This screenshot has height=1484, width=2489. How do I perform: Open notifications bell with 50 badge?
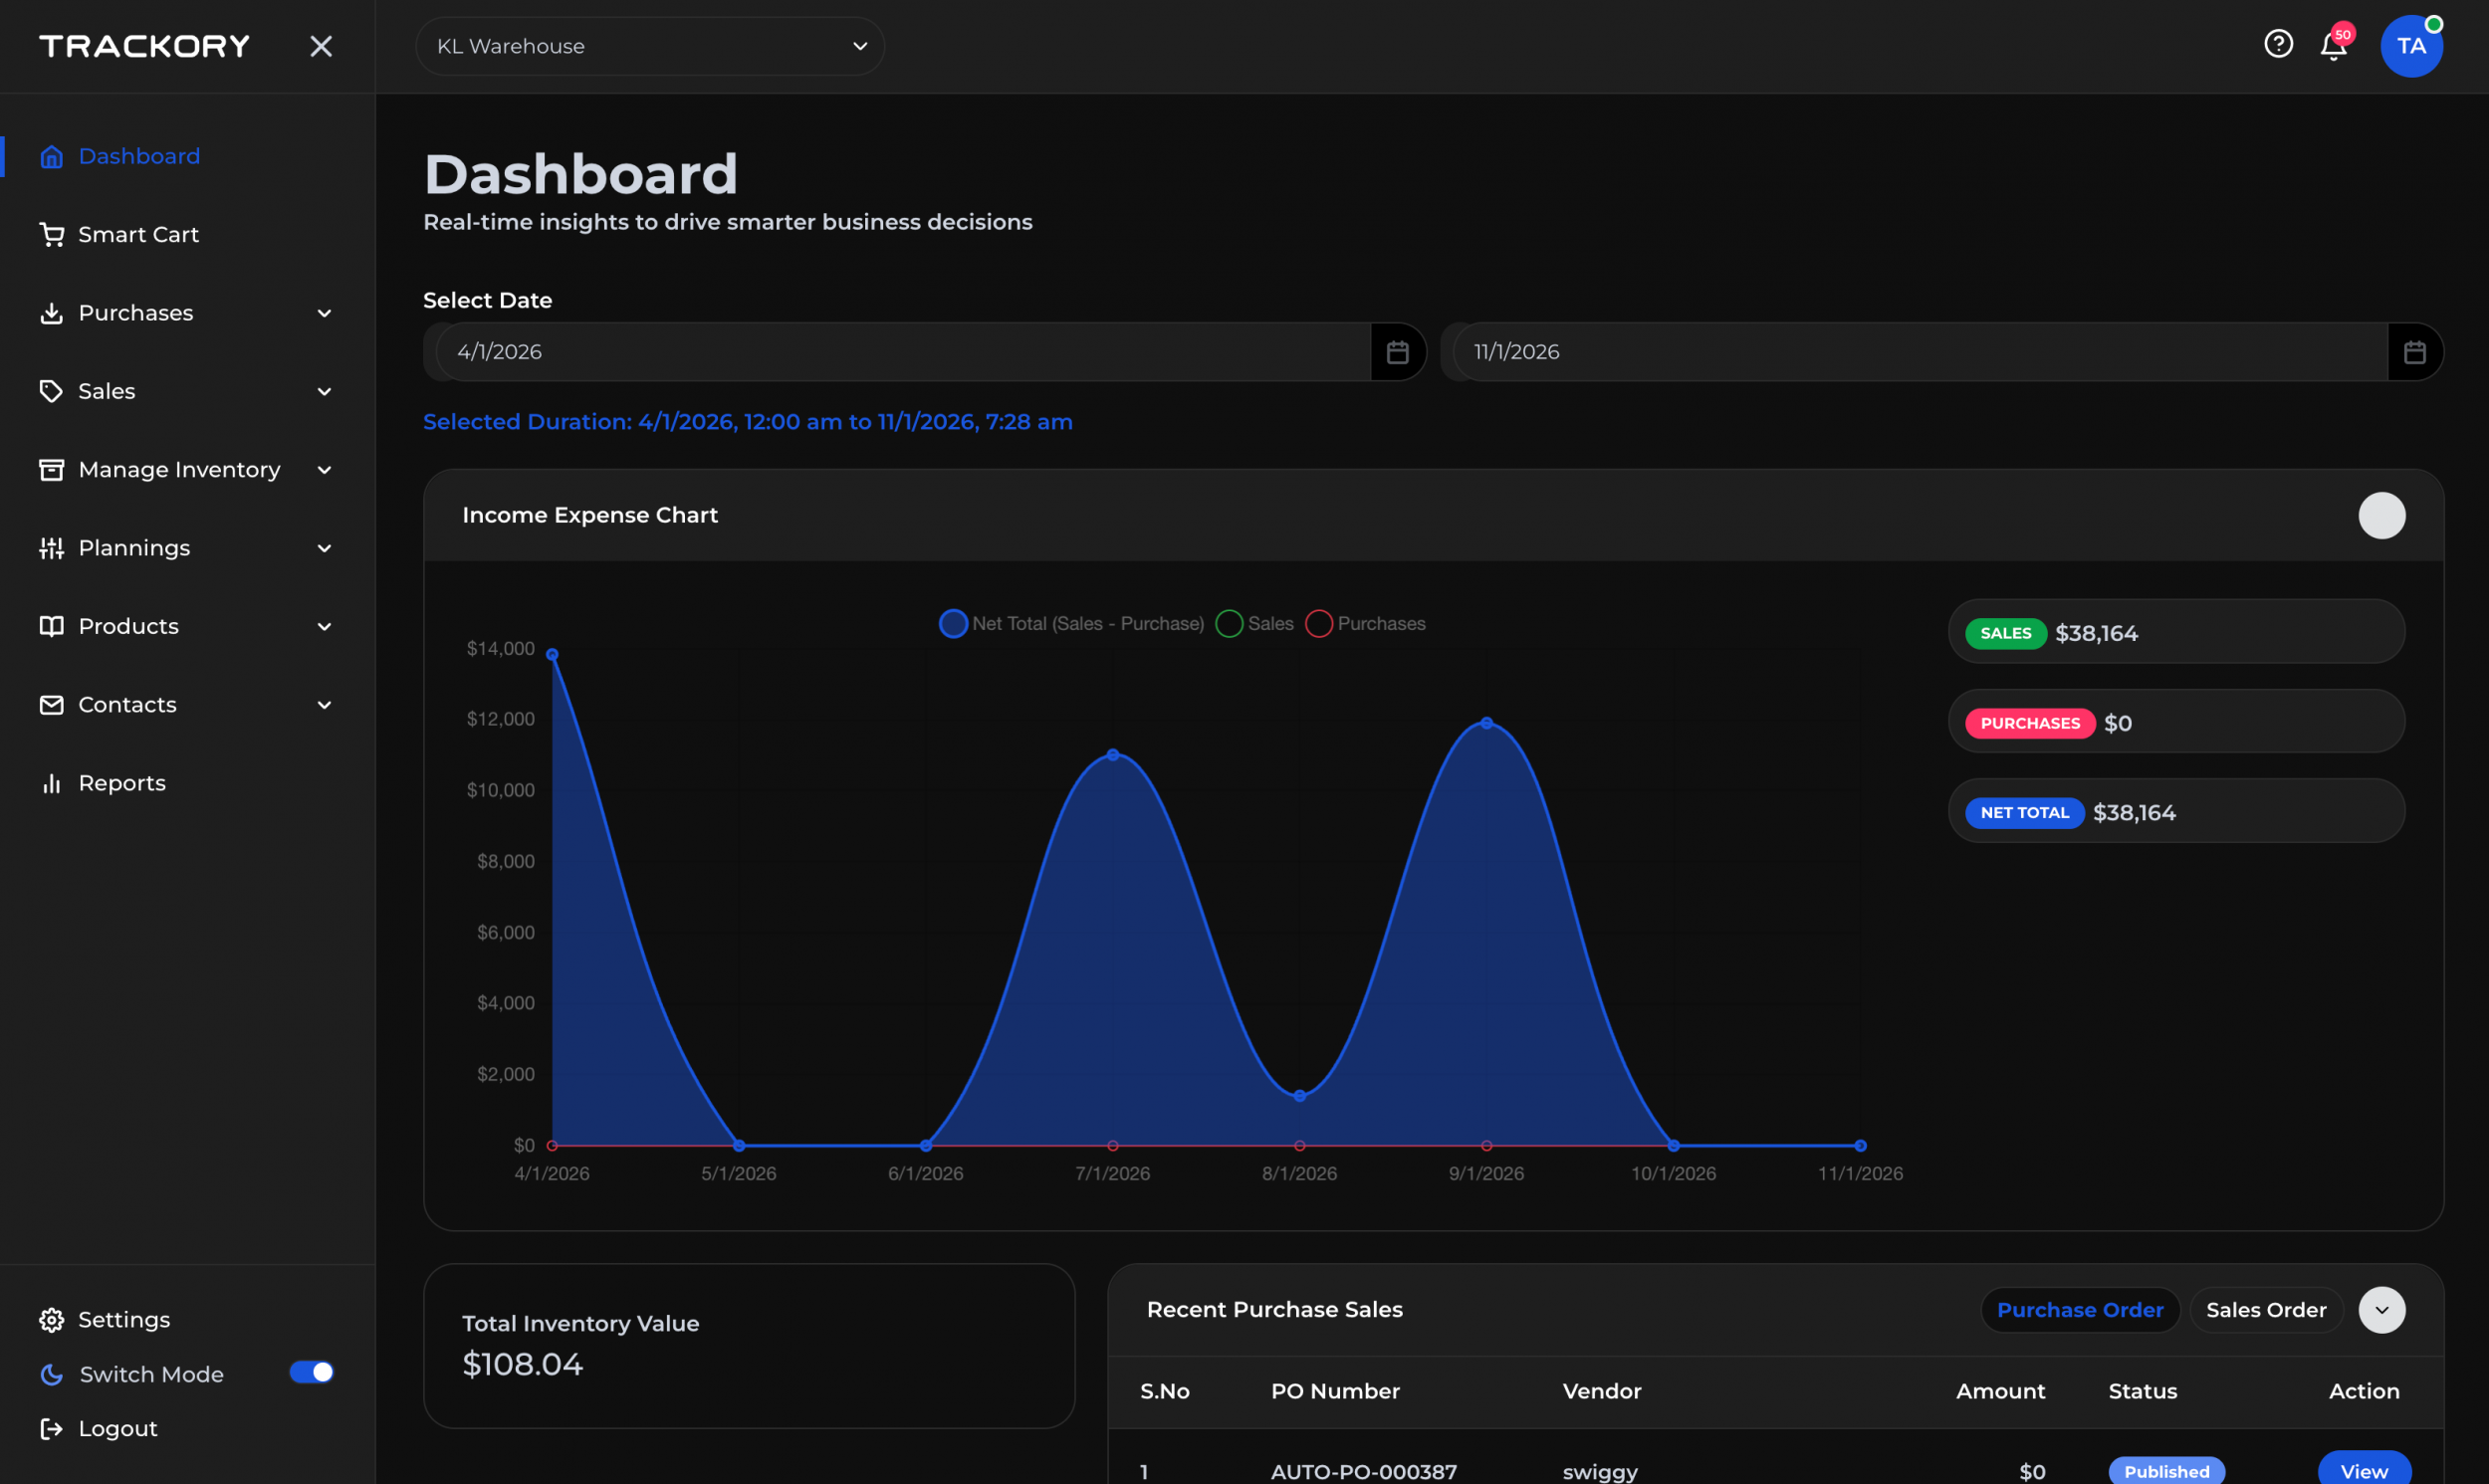click(x=2333, y=46)
